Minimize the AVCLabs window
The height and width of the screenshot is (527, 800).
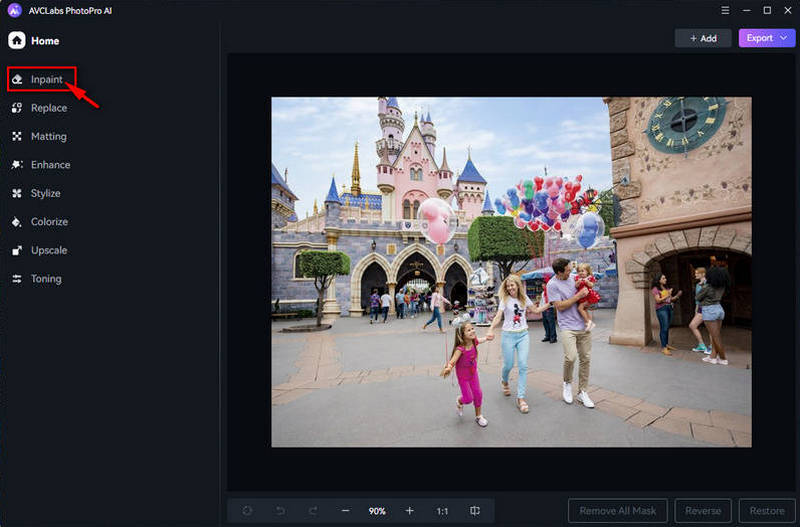pyautogui.click(x=746, y=10)
